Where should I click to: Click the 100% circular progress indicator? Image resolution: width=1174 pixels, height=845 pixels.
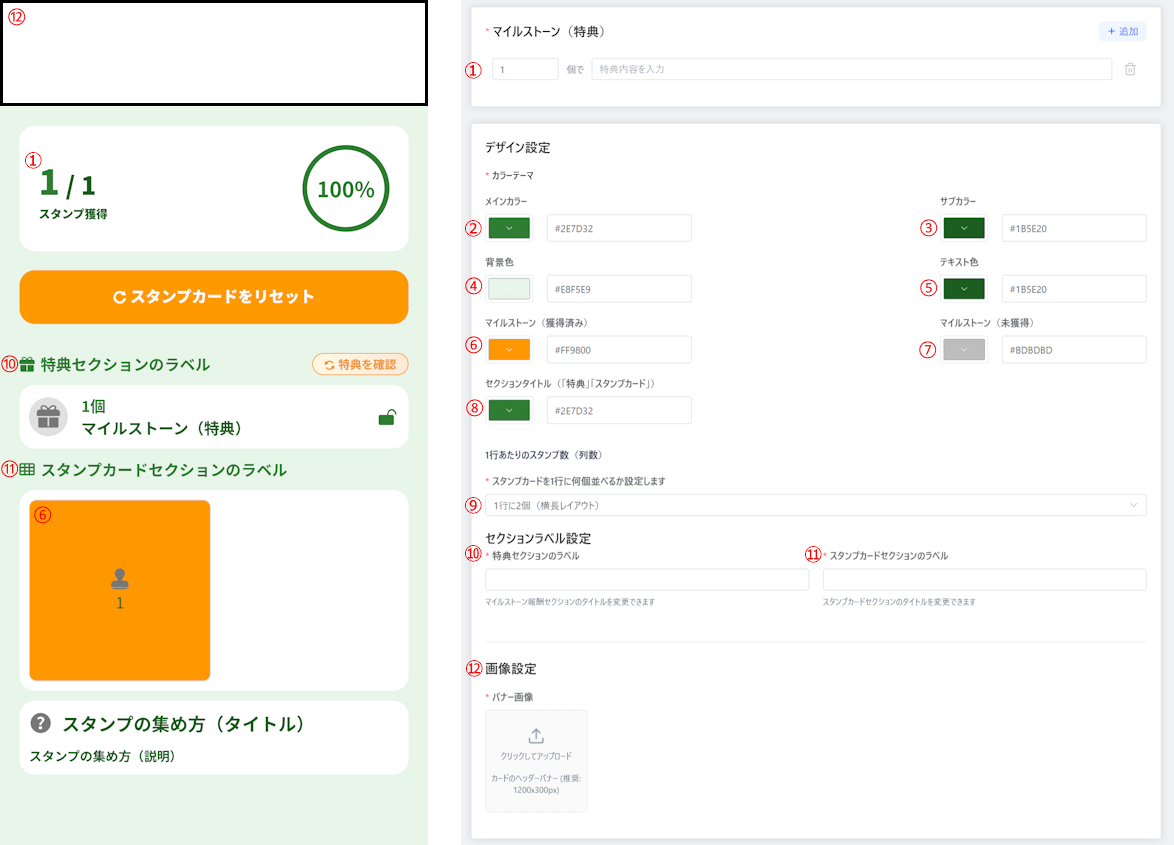click(345, 189)
